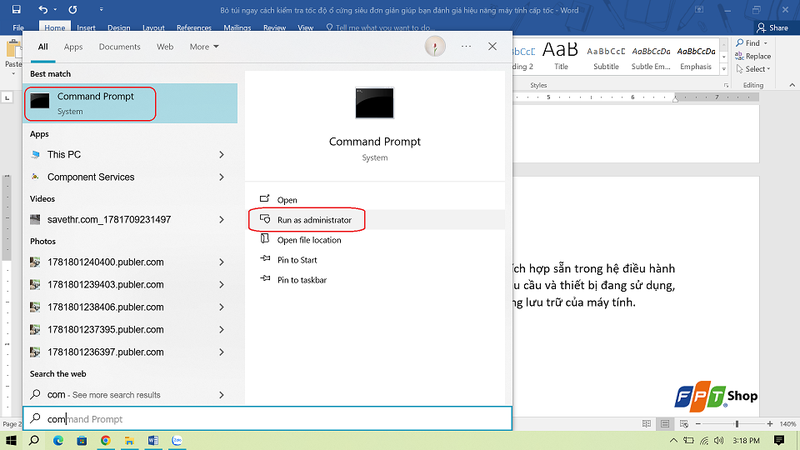Click the Redo icon in Word toolbar
Viewport: 800px width, 450px height.
(x=73, y=9)
